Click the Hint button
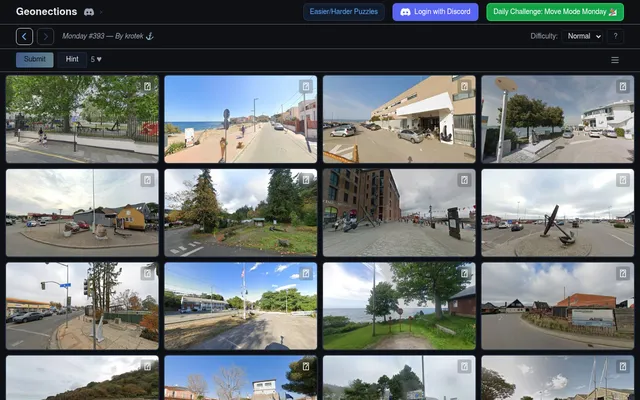 [72, 60]
